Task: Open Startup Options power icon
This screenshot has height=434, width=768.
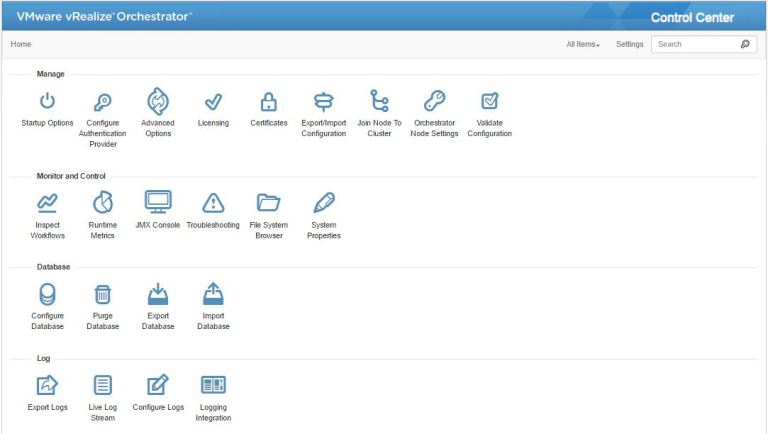Action: (47, 101)
